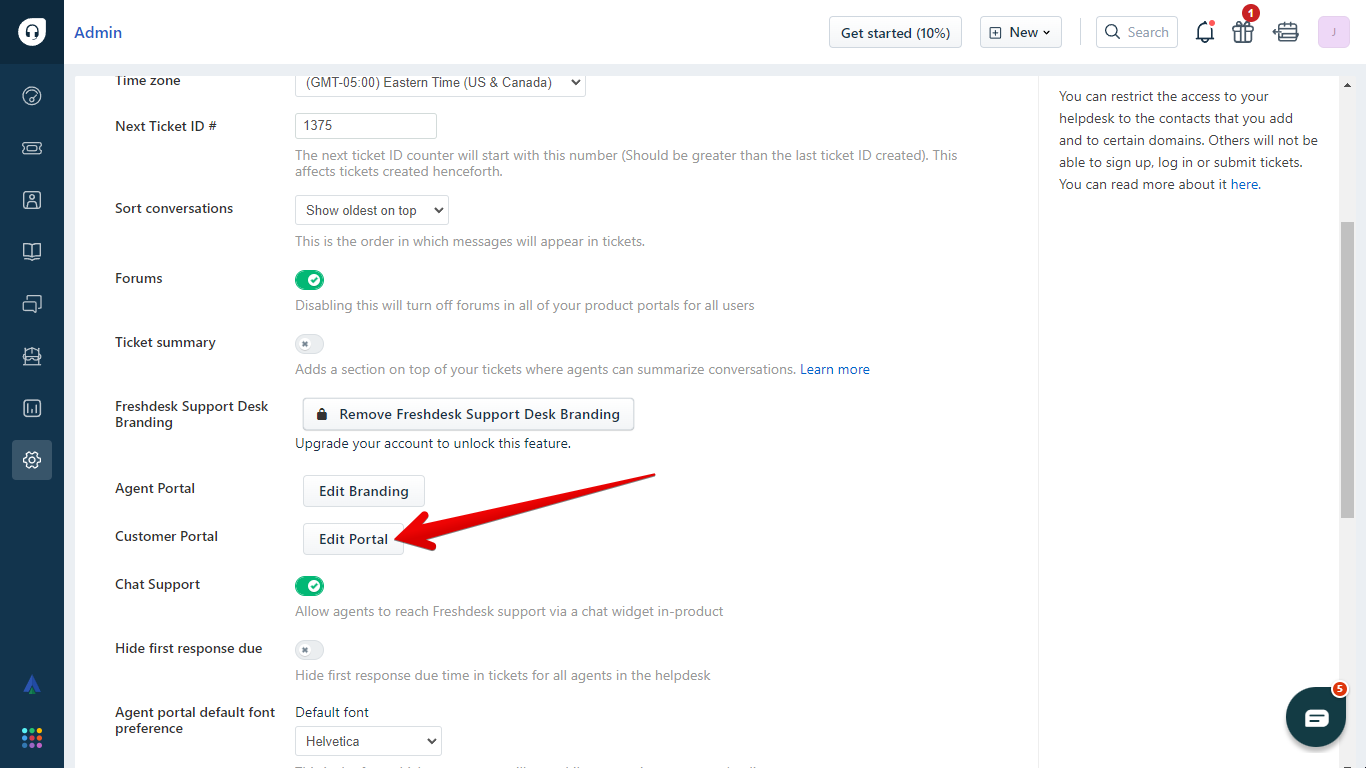Open the Forums chat icon in sidebar
Viewport: 1366px width, 768px height.
[x=32, y=304]
